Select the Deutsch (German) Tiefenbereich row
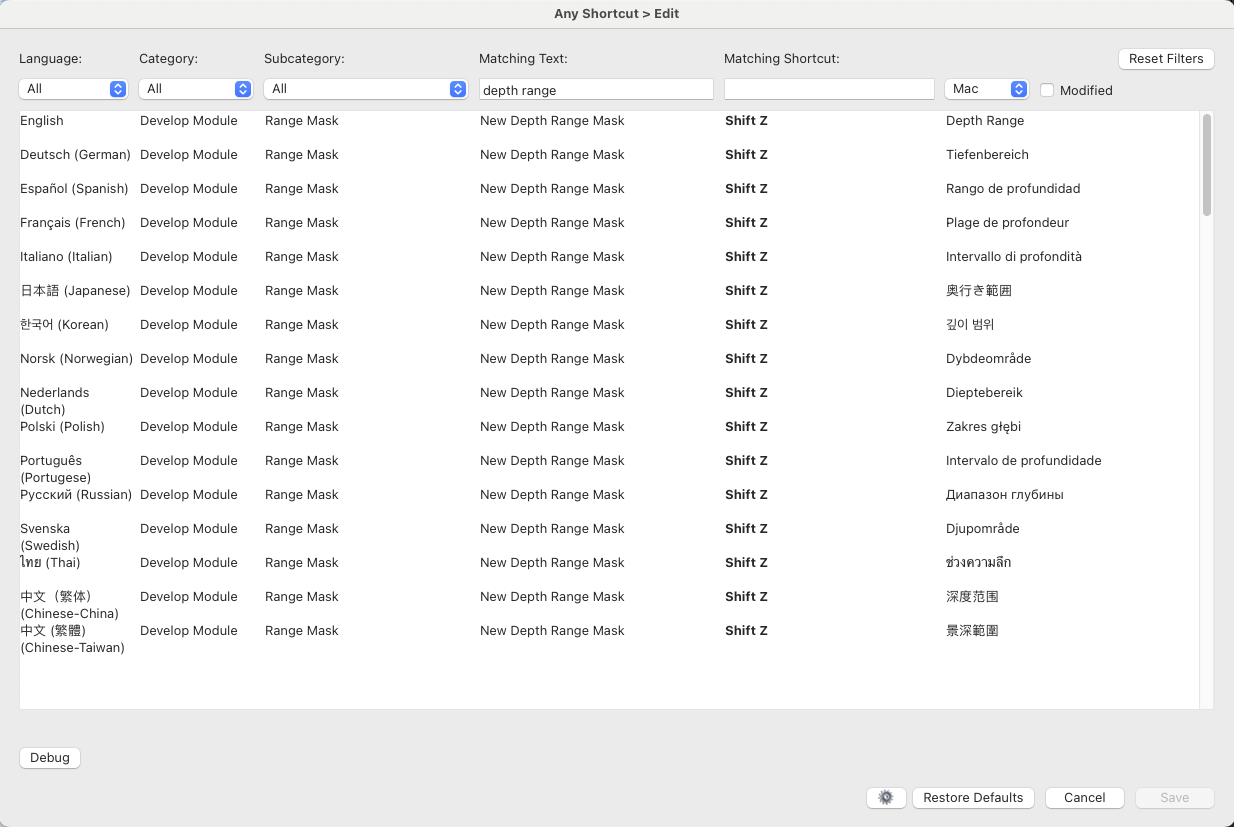1234x827 pixels. click(600, 154)
